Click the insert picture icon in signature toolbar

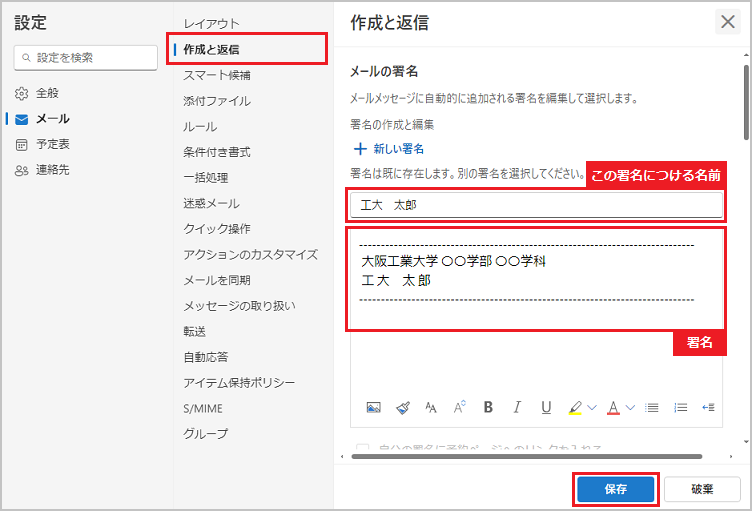373,407
